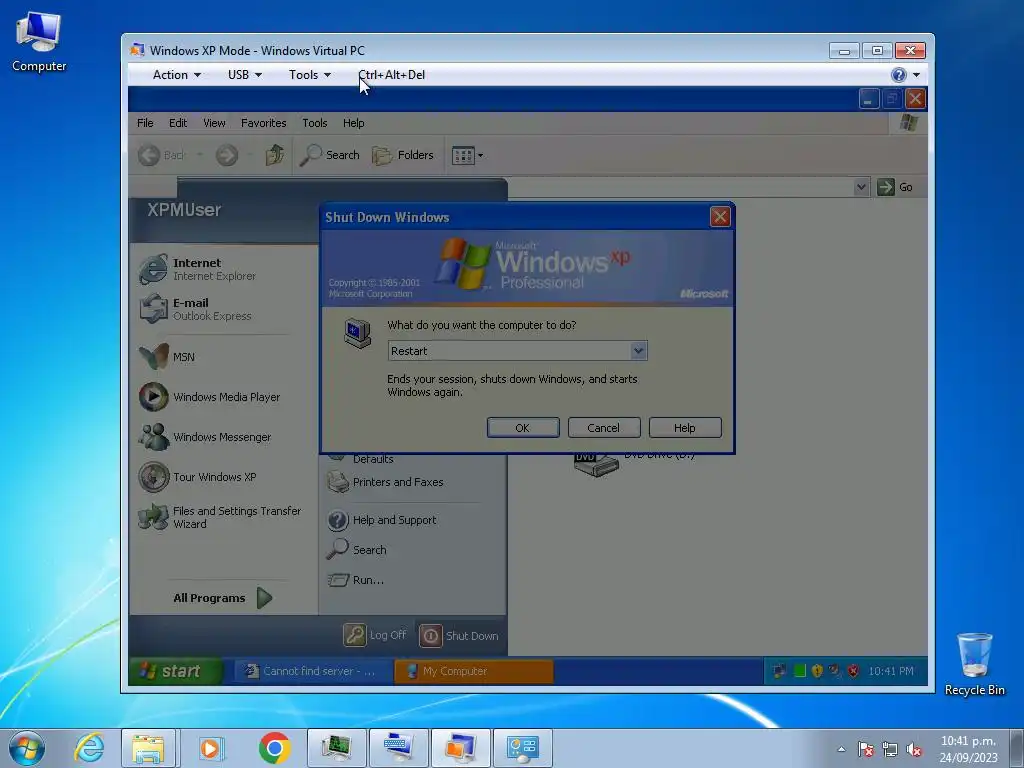Launch Internet Explorer from Windows 7 taskbar
This screenshot has height=768, width=1024.
pyautogui.click(x=89, y=748)
